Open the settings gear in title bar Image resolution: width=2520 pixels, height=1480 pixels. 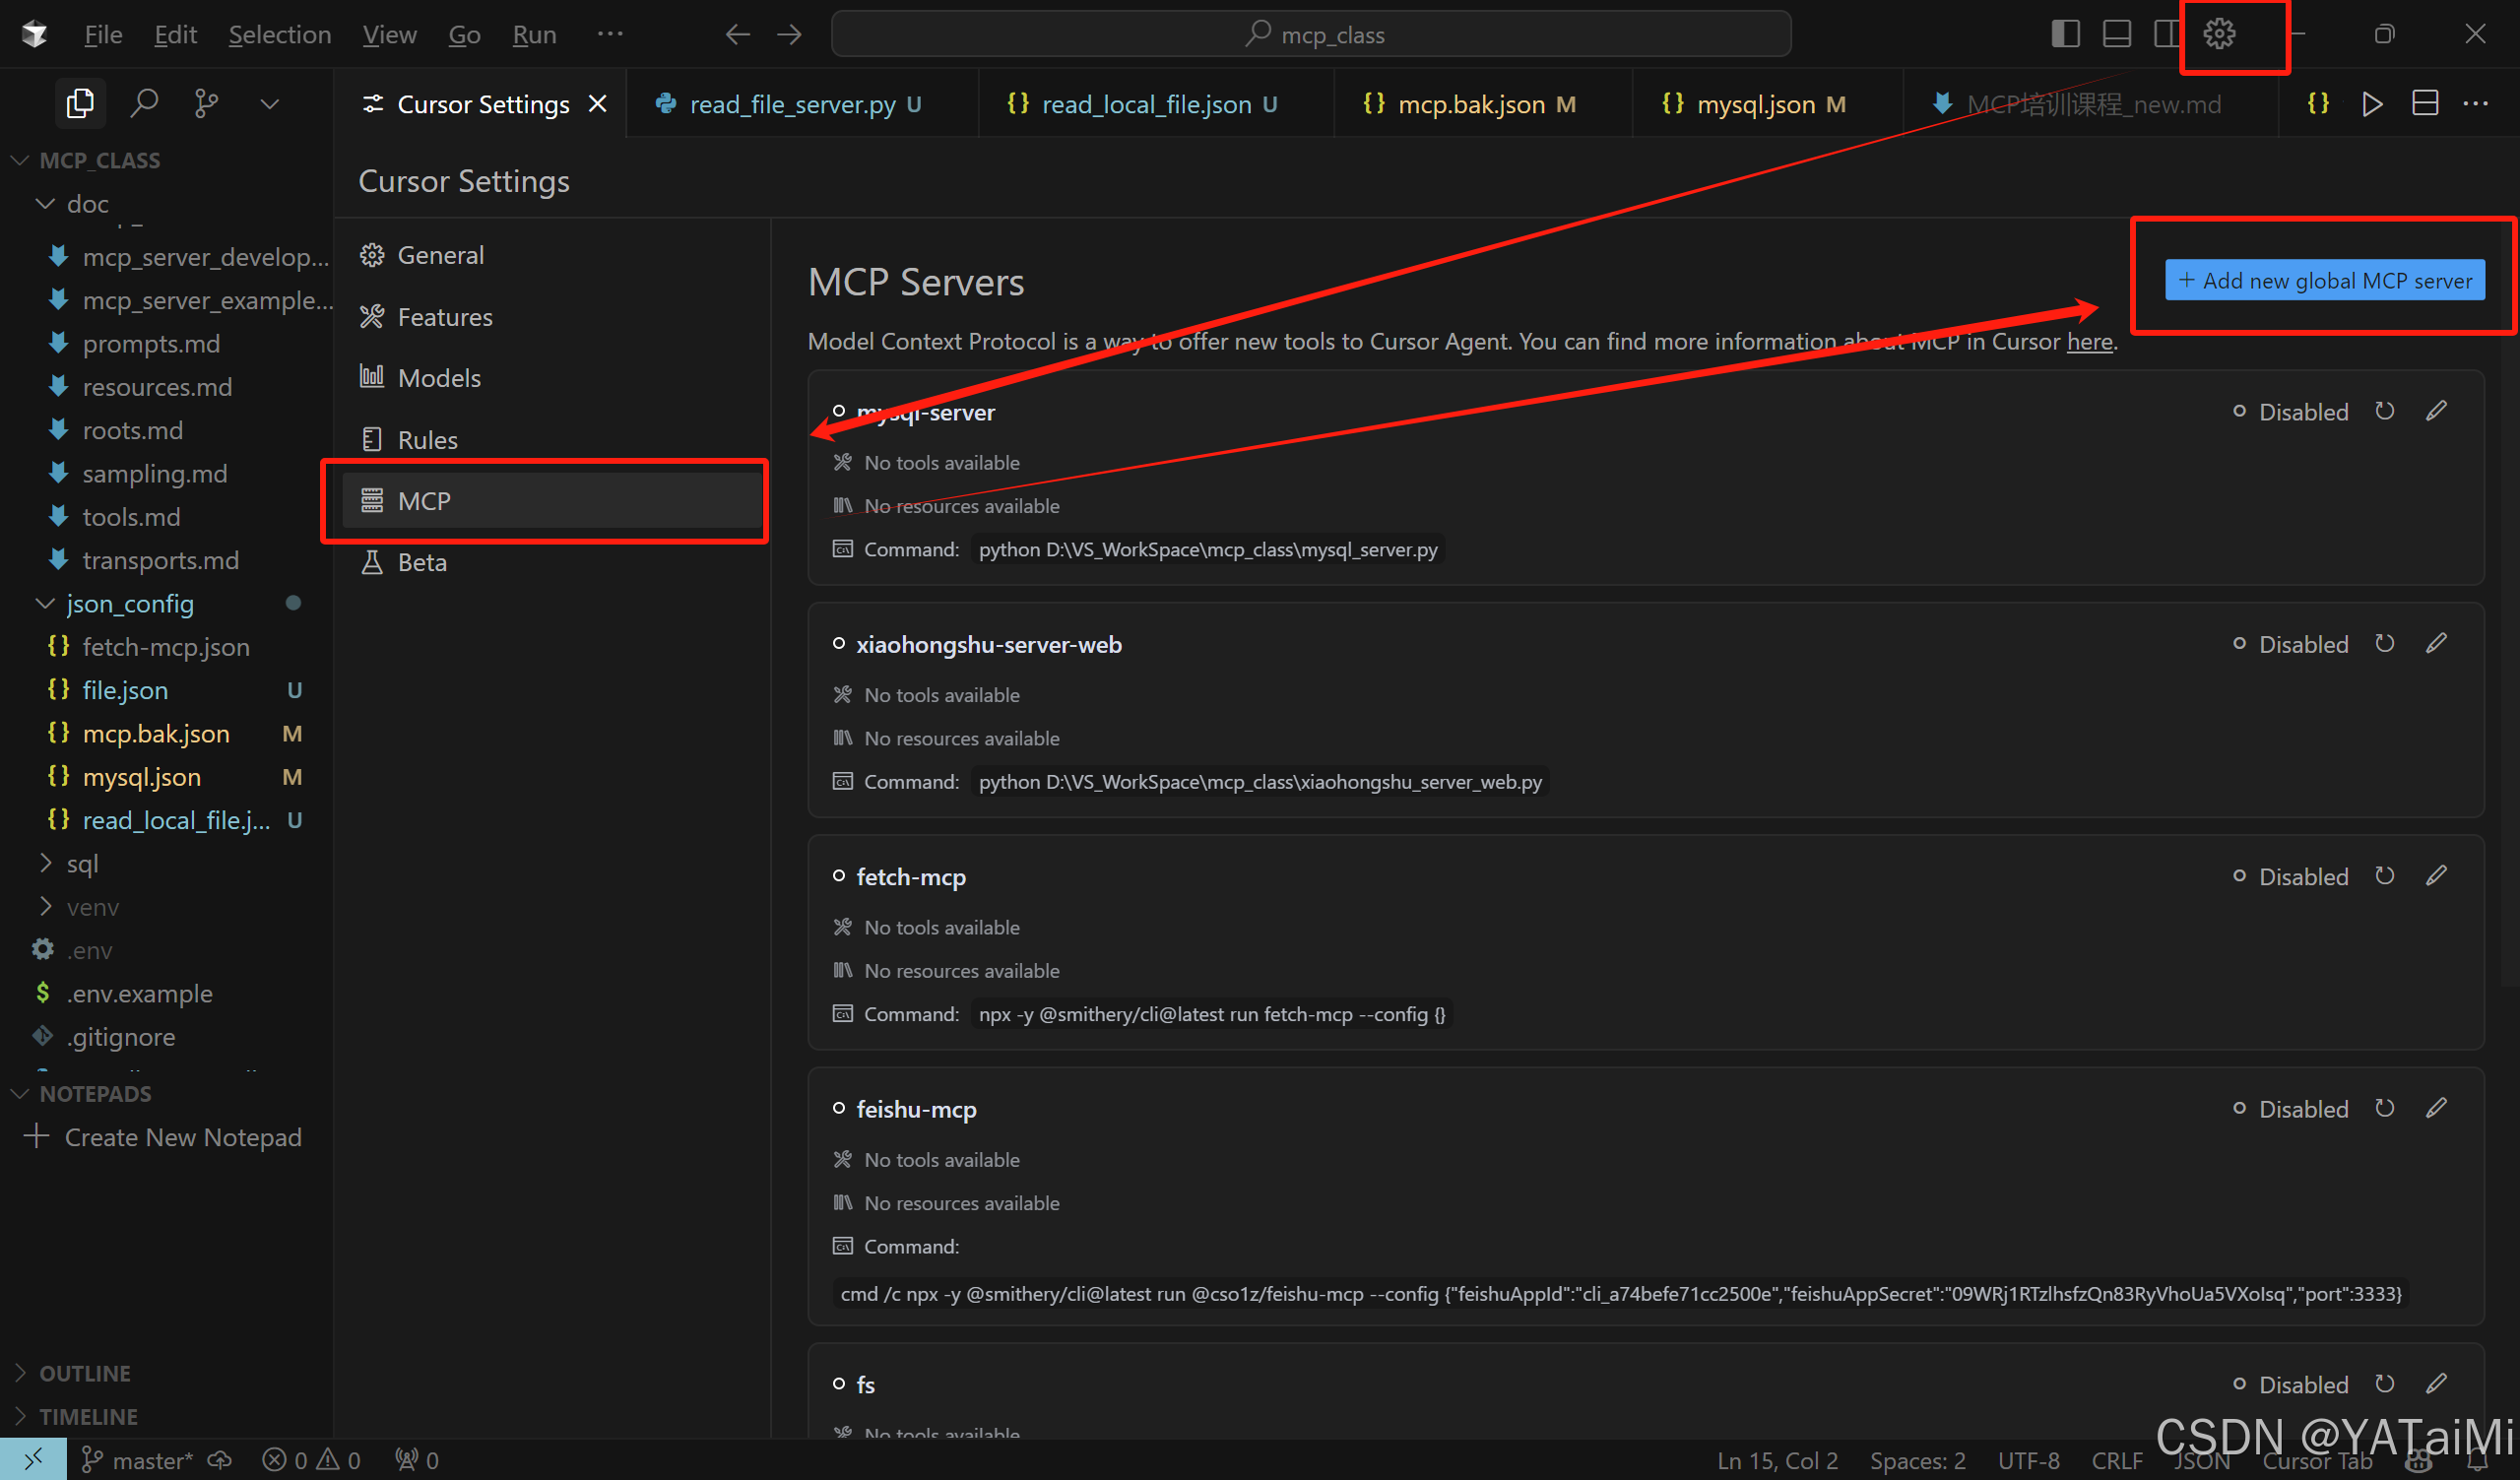(x=2219, y=34)
